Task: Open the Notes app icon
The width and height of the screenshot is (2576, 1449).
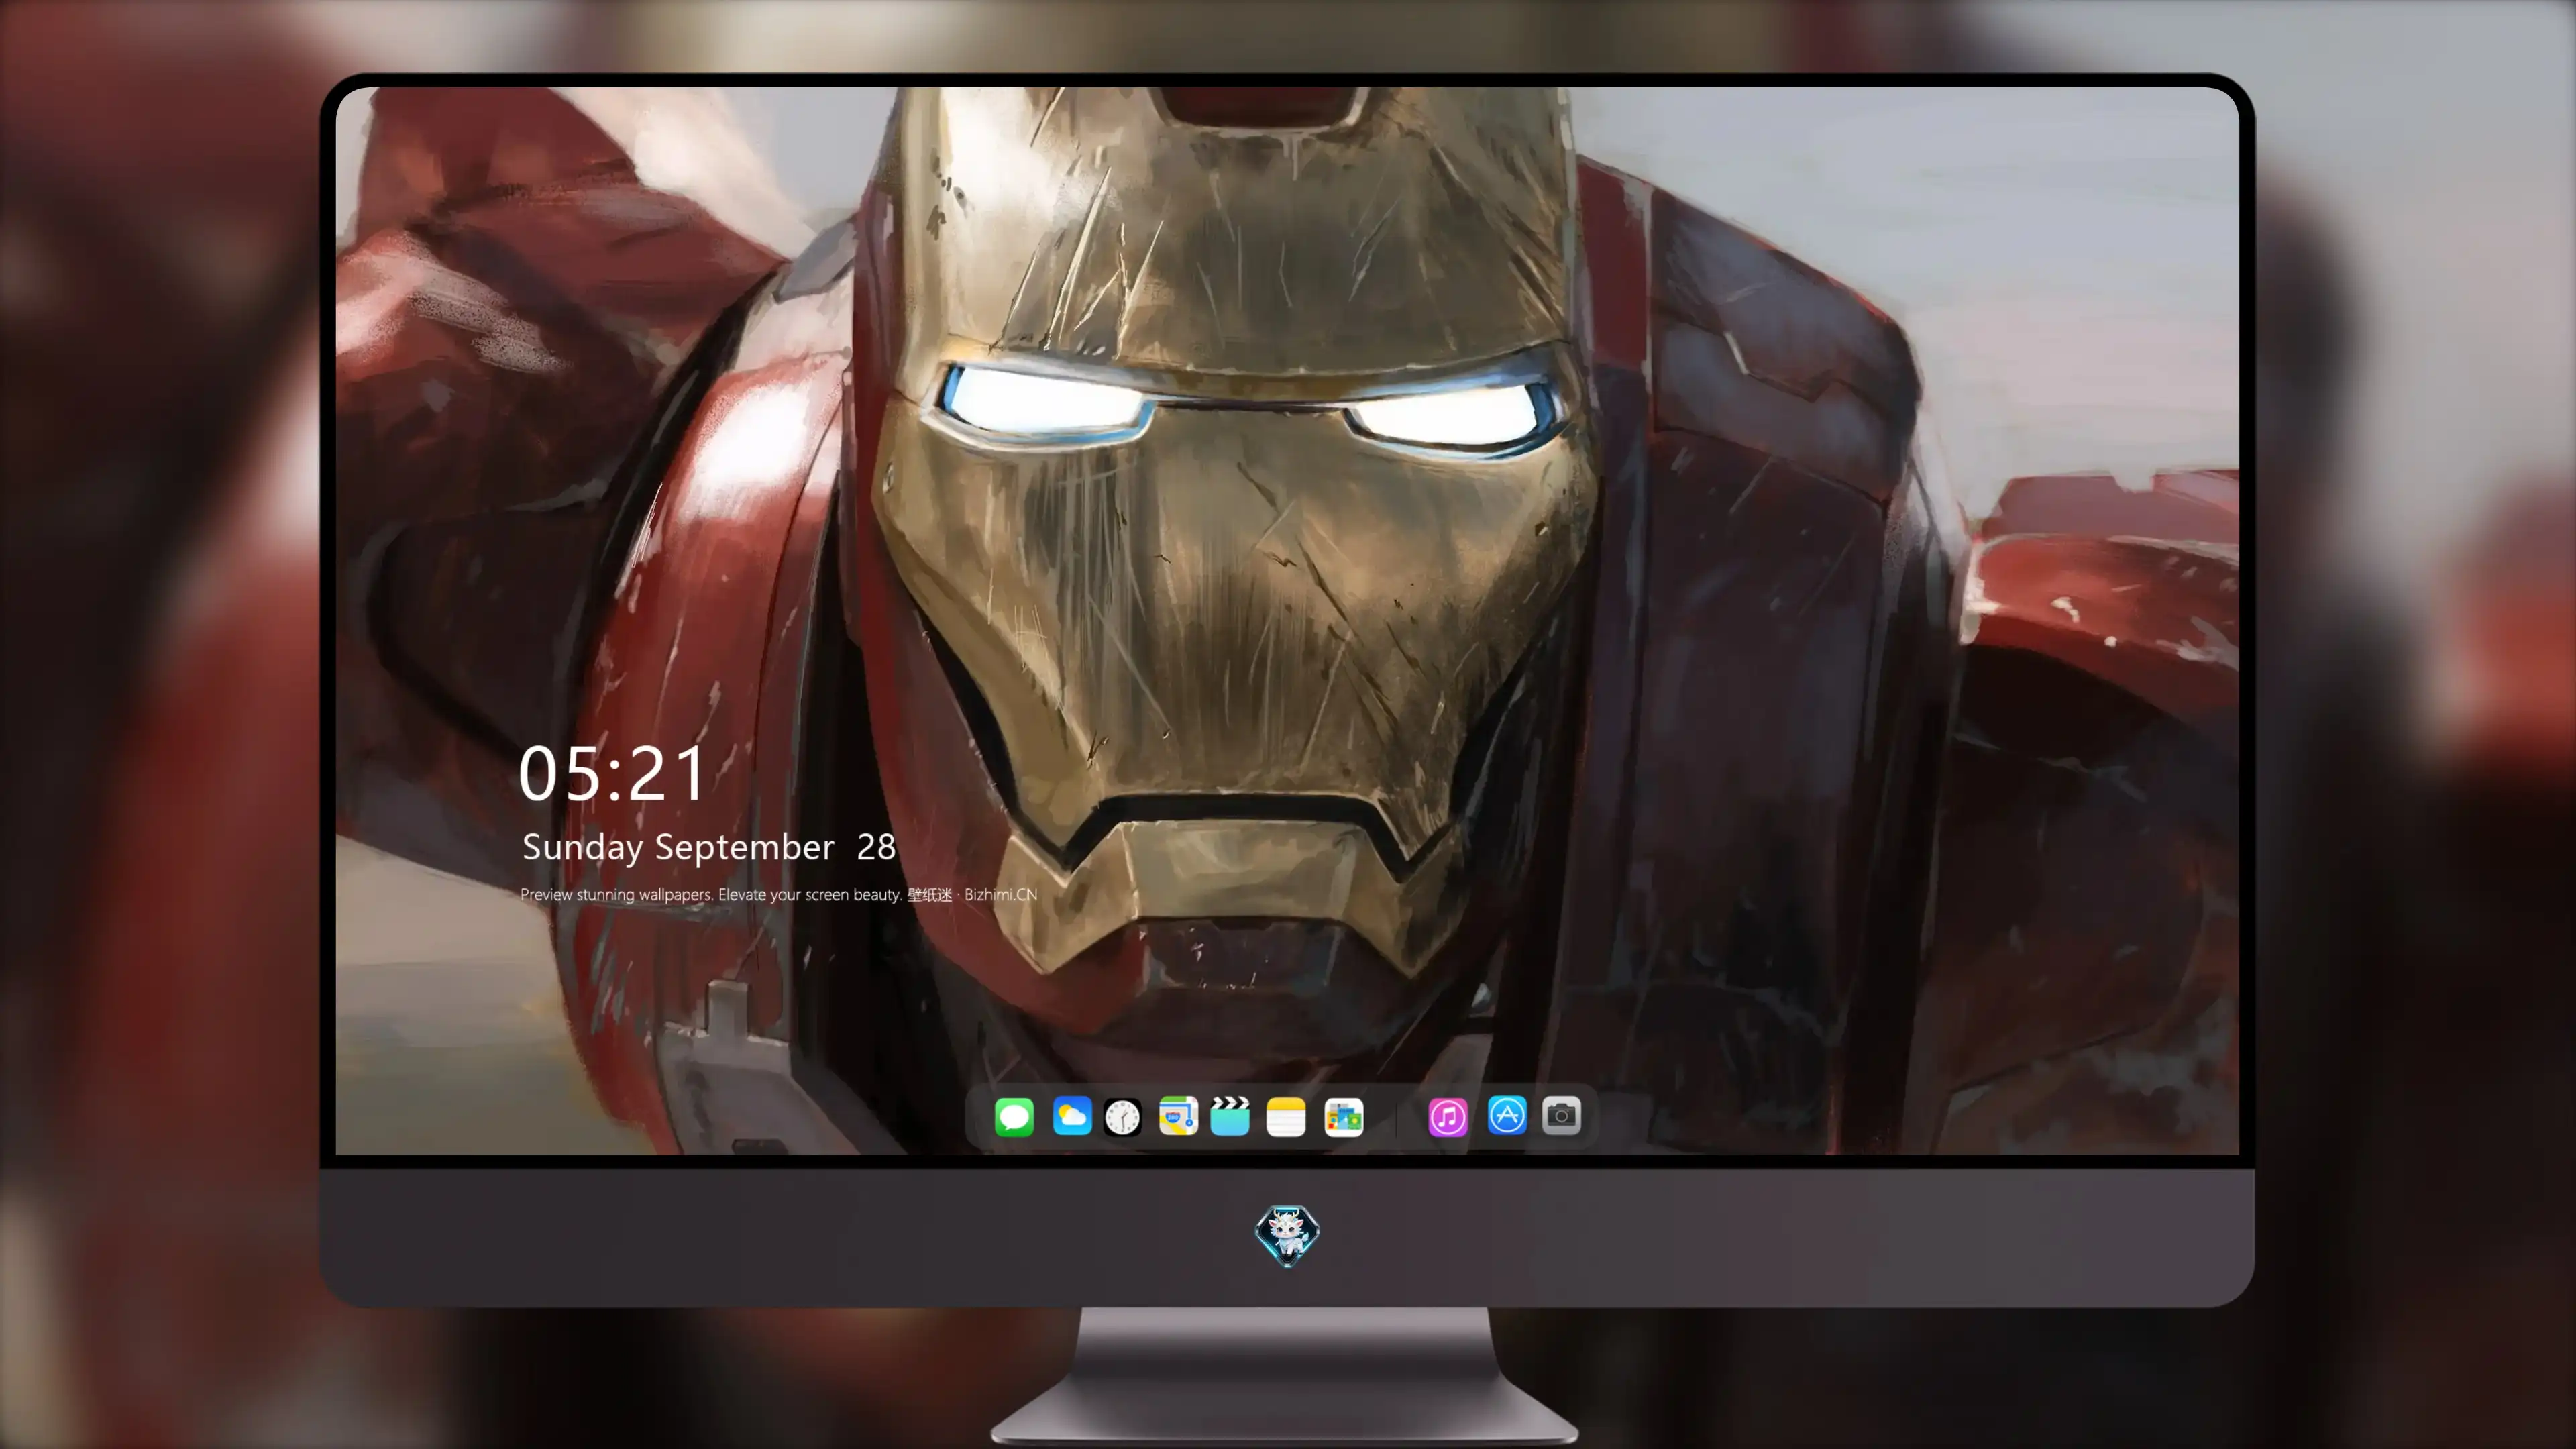Action: pyautogui.click(x=1286, y=1116)
